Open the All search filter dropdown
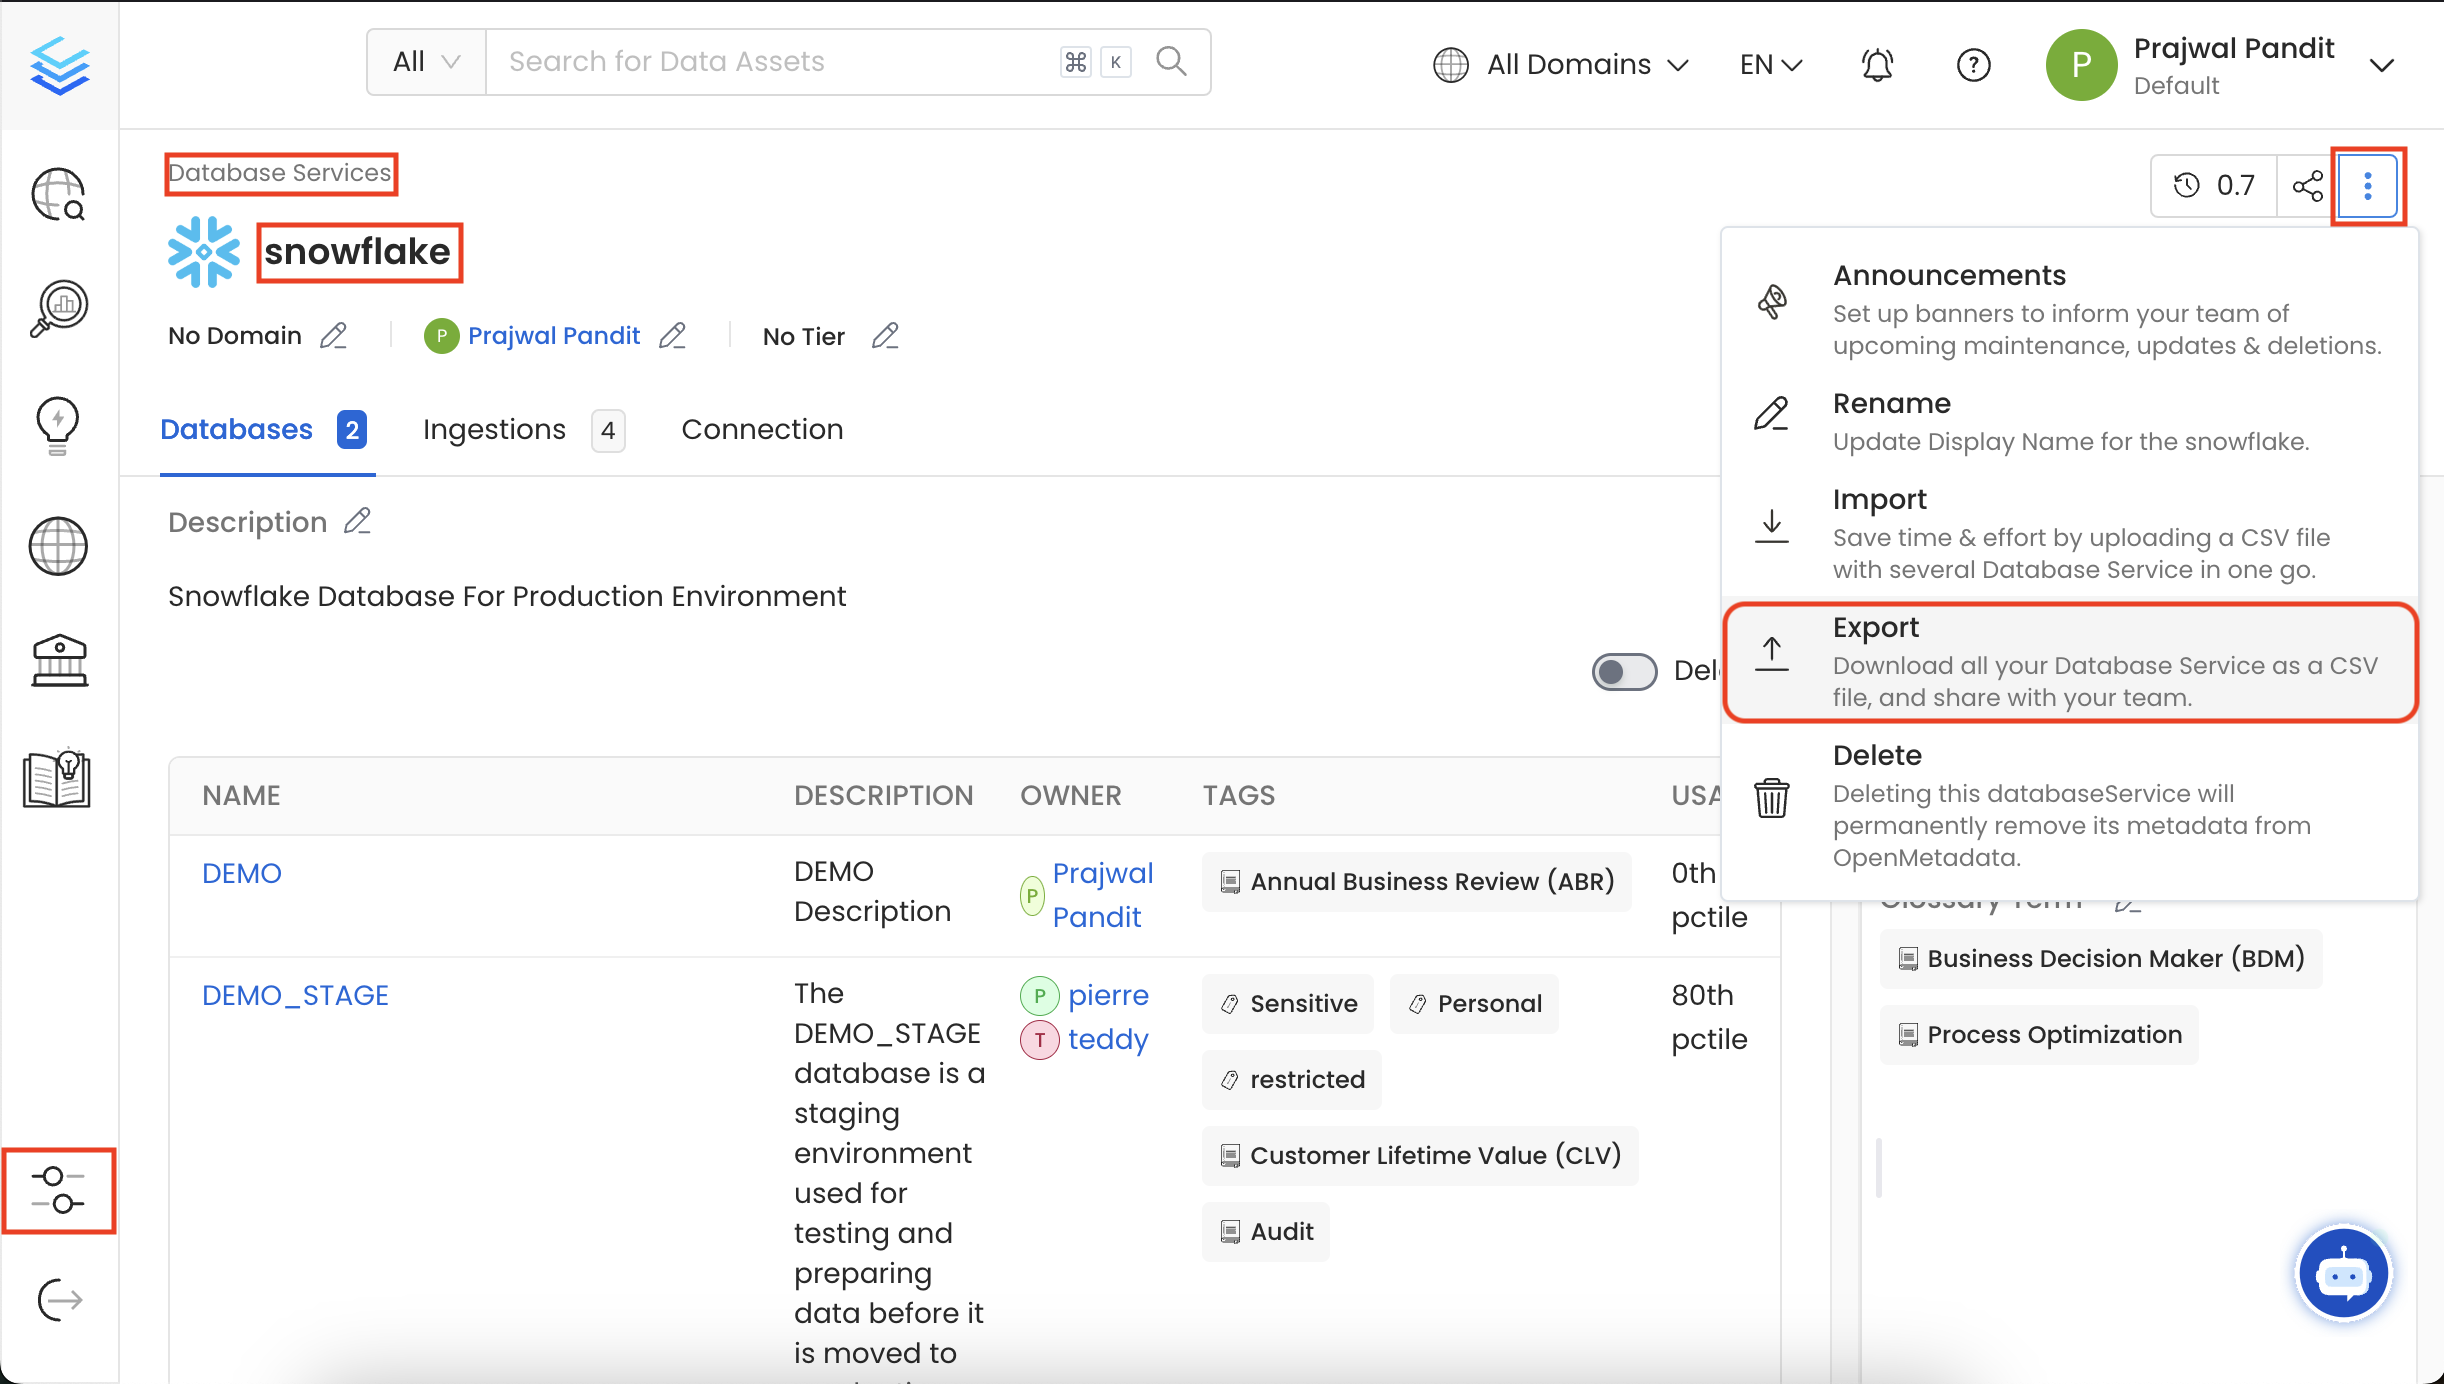 tap(424, 61)
